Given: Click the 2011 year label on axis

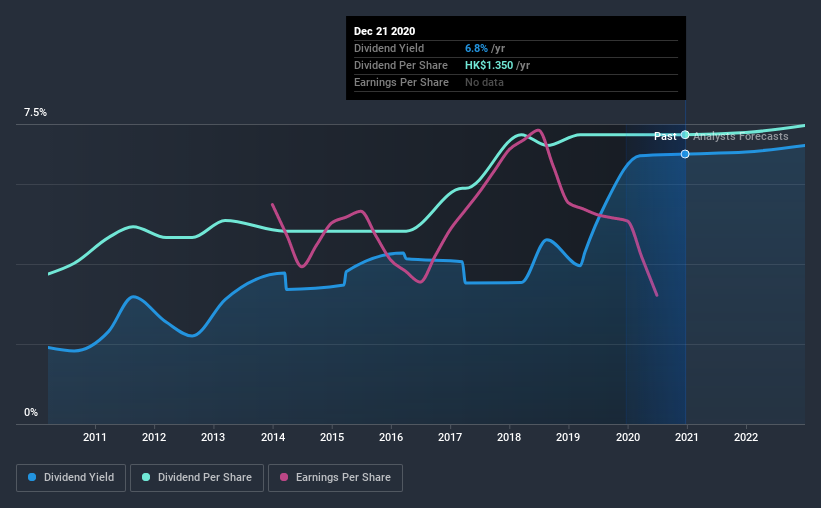Looking at the screenshot, I should point(95,437).
